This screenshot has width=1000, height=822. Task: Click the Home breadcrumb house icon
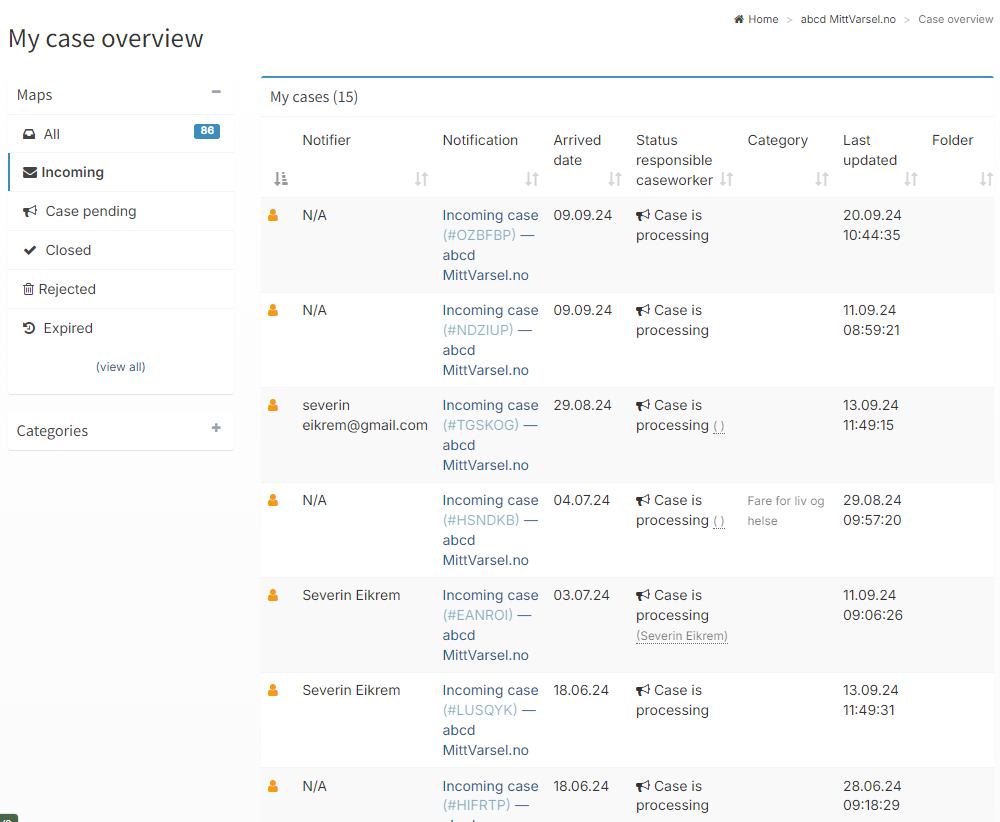pyautogui.click(x=739, y=19)
